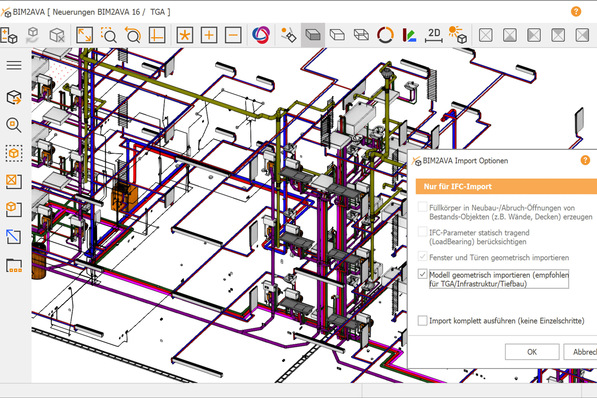Select the paint bucket tool icon
Viewport: 597px width, 398px height.
coord(289,35)
